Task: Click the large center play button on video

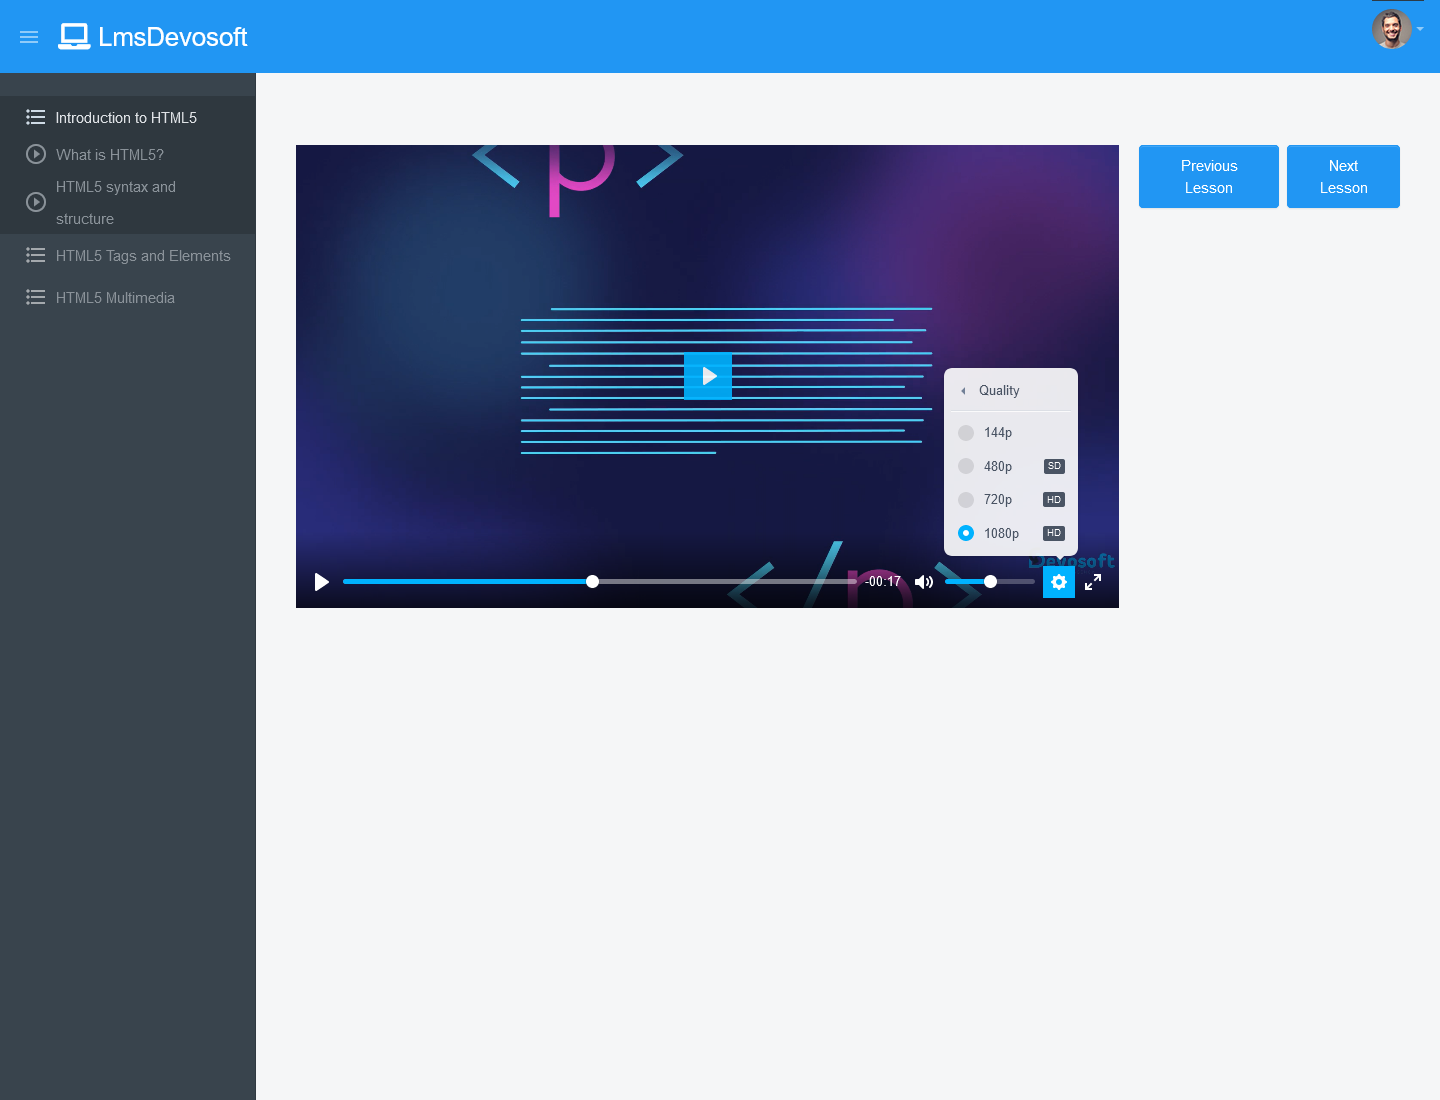Action: [708, 376]
